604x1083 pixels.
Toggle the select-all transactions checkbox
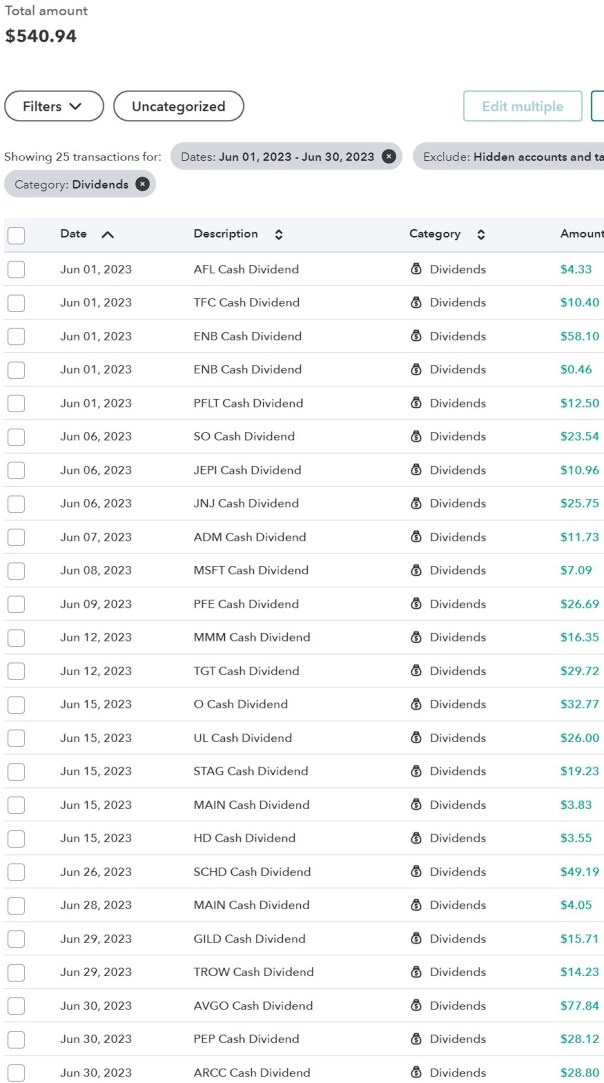16,236
